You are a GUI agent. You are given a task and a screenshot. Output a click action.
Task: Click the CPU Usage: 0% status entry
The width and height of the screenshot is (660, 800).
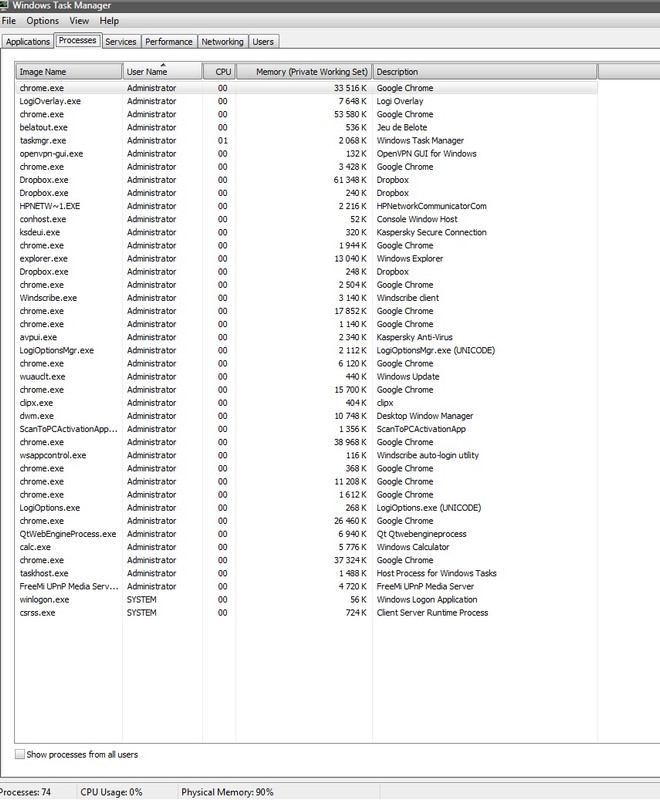[x=111, y=792]
